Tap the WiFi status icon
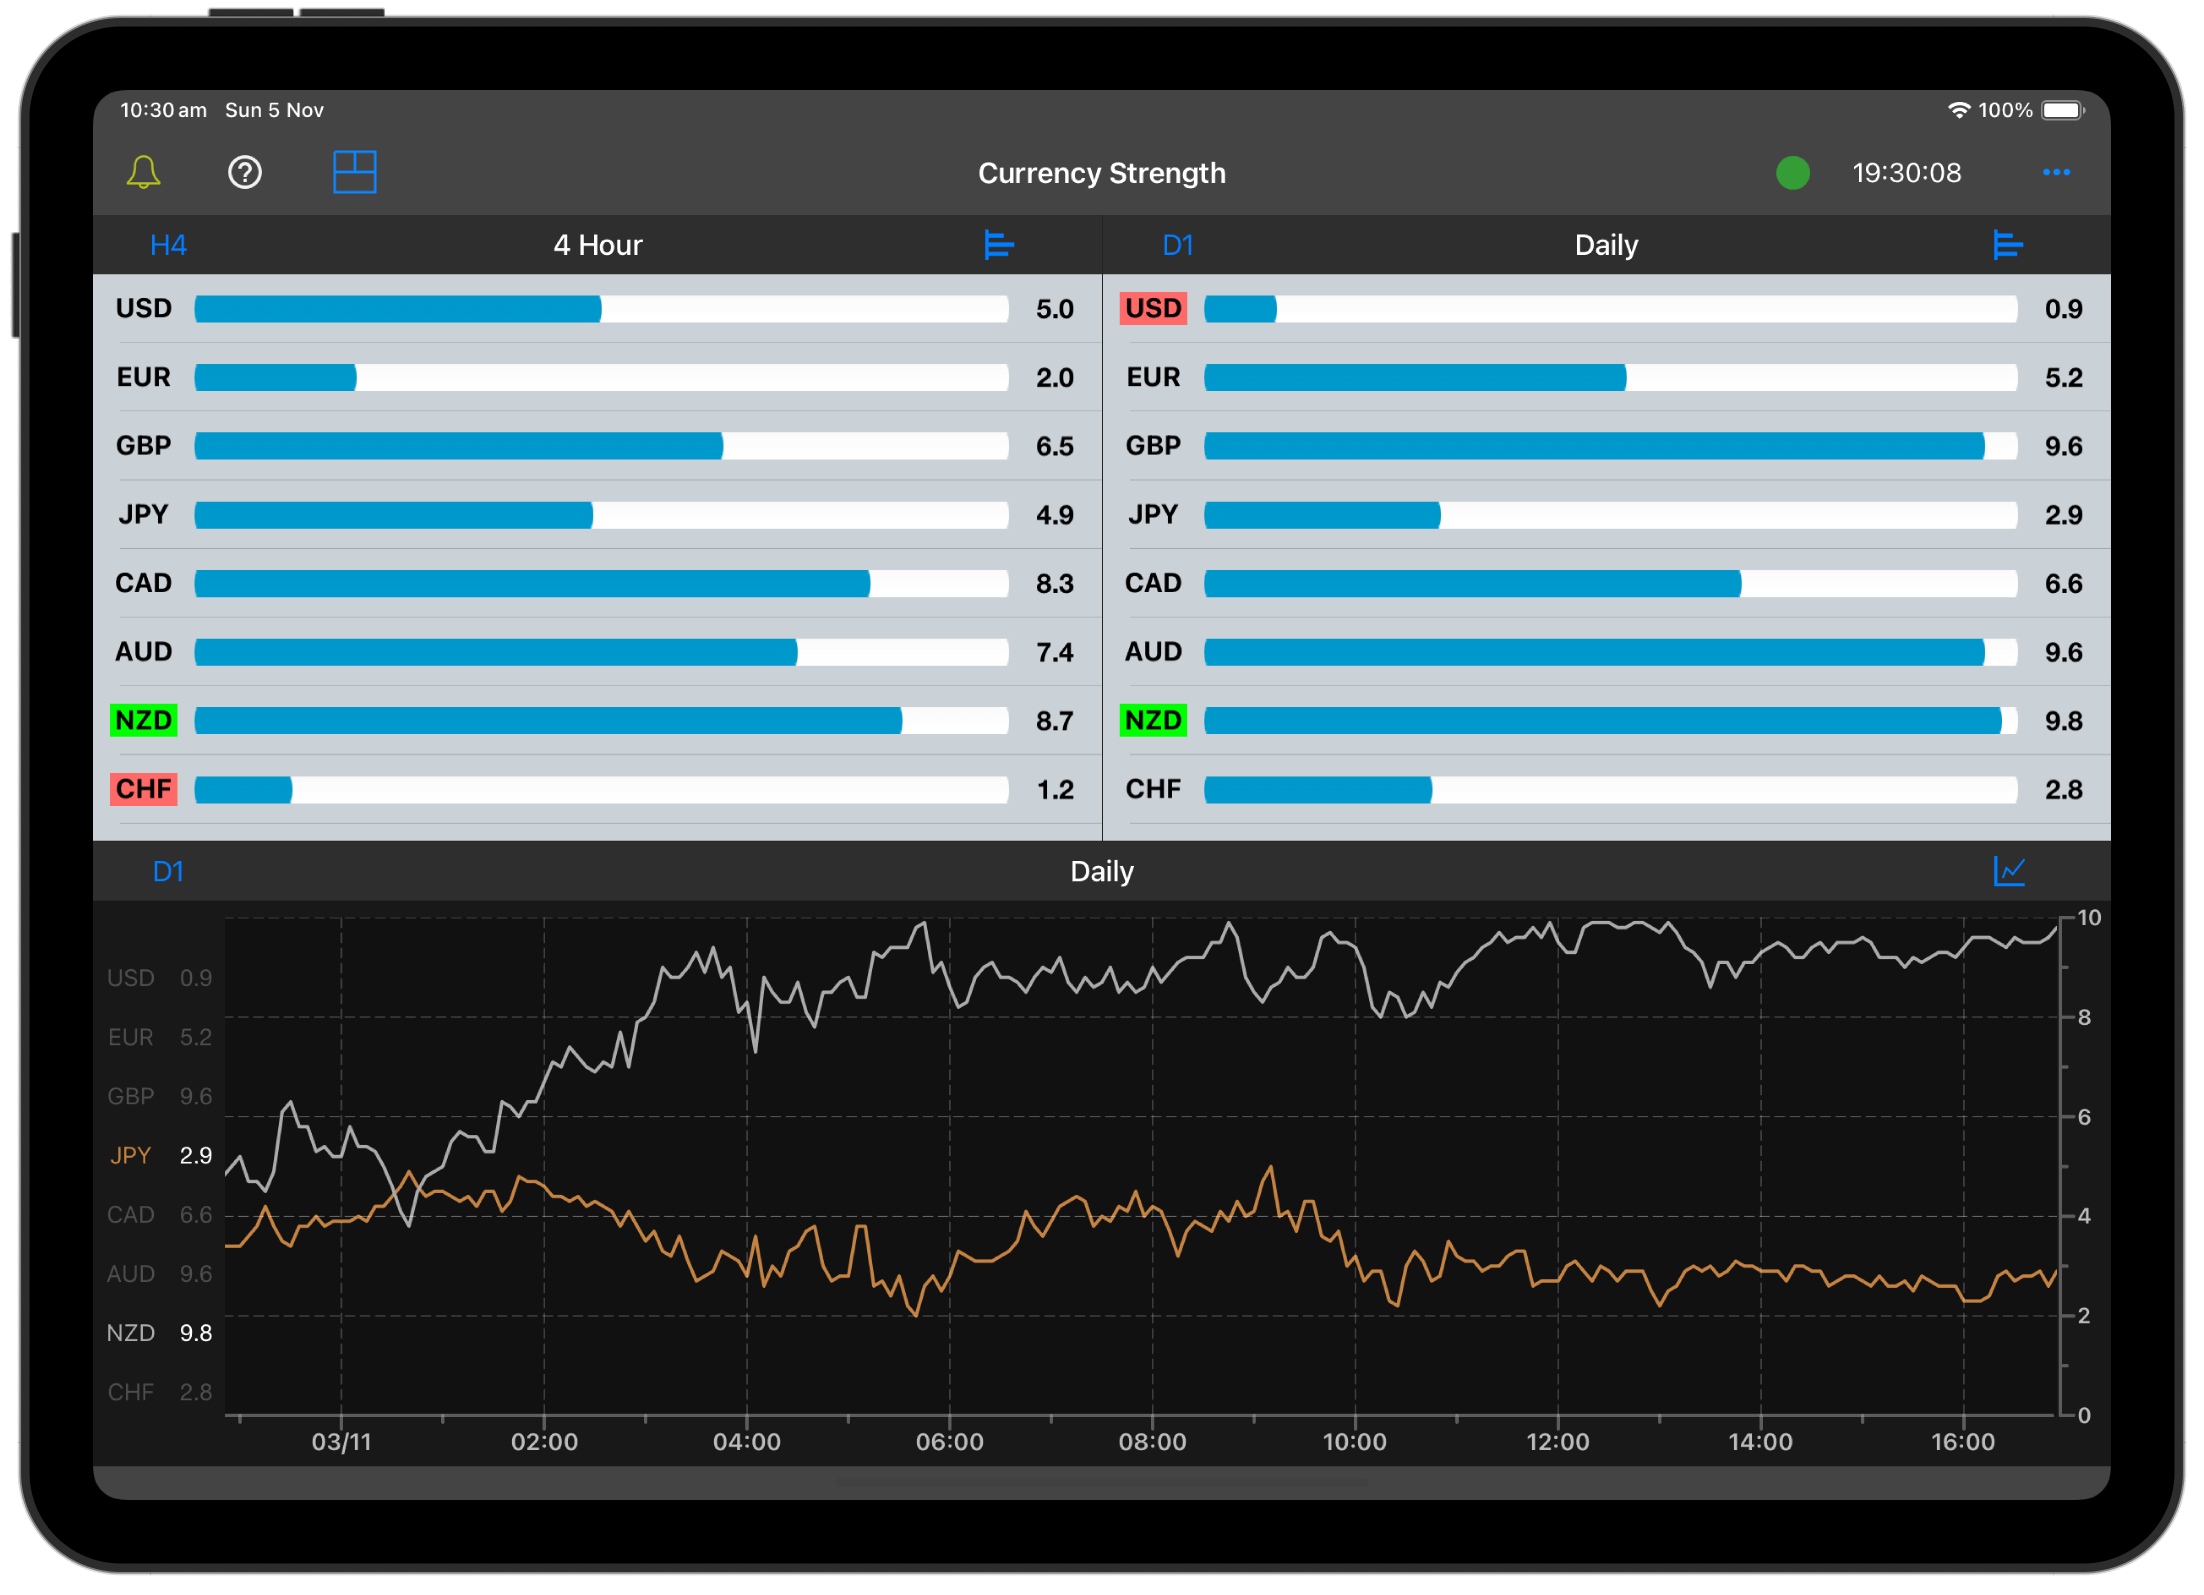Viewport: 2204px width, 1595px height. tap(1958, 110)
